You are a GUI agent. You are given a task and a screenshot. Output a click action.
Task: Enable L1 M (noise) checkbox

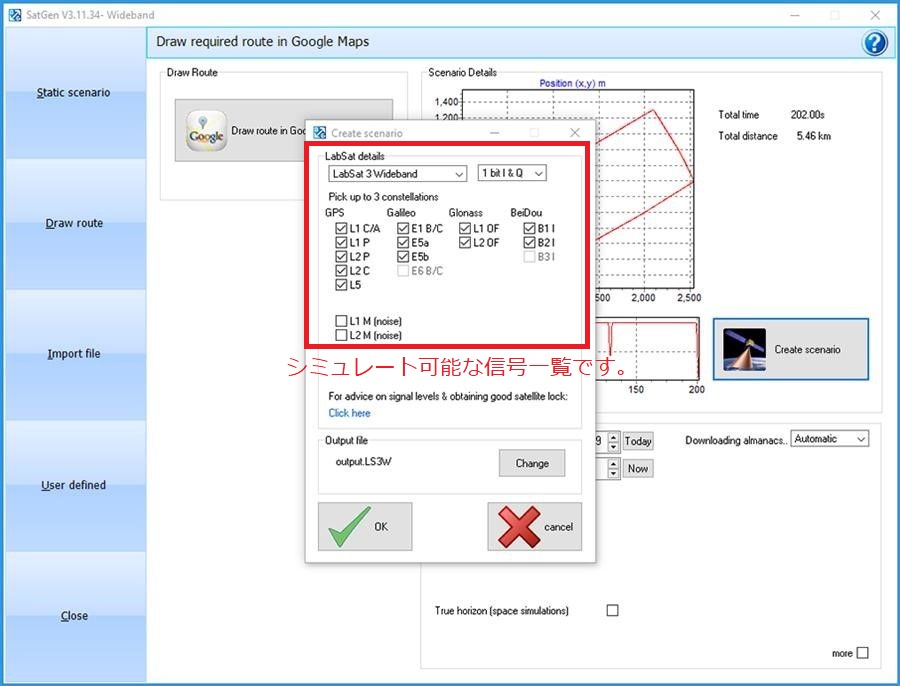[341, 321]
